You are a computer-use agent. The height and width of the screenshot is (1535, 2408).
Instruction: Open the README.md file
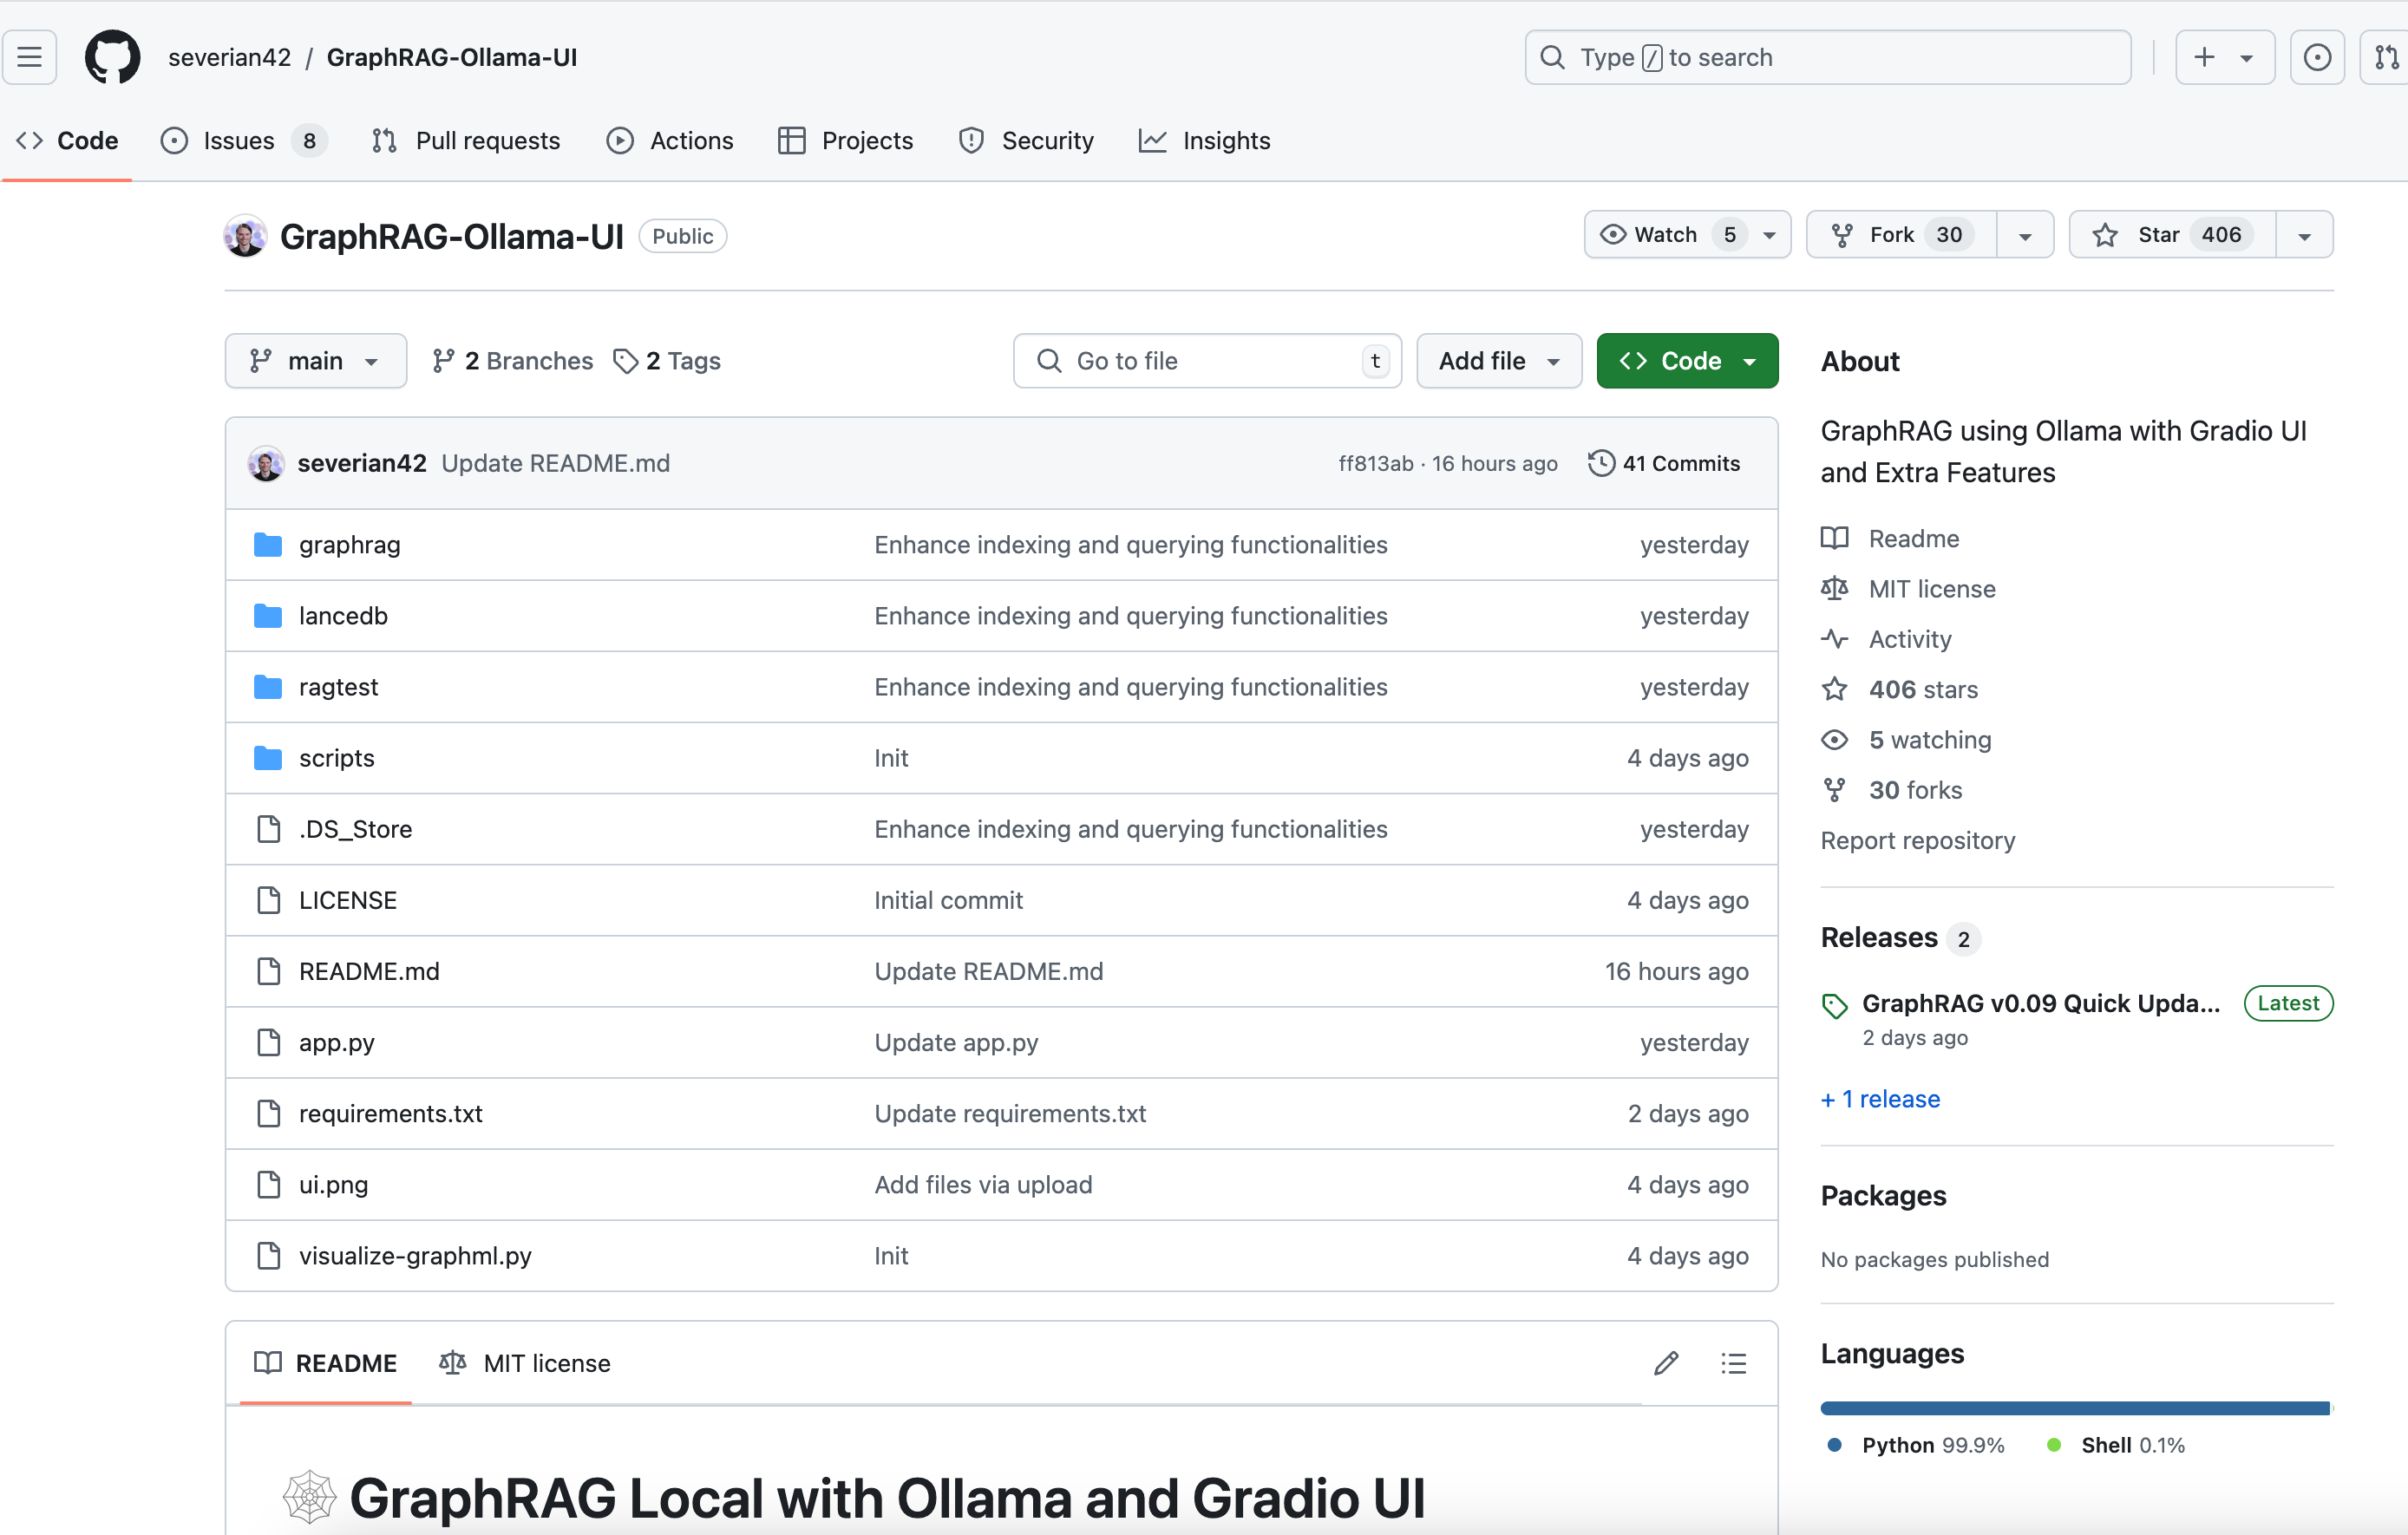pos(369,971)
